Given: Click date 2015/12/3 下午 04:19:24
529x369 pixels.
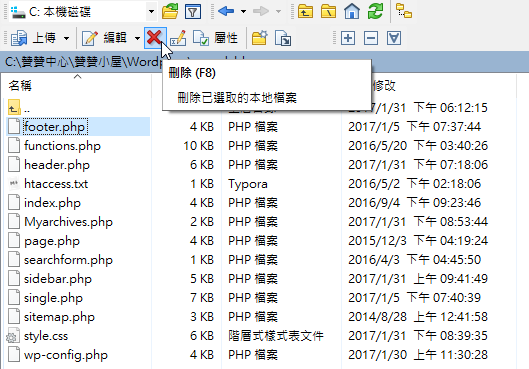Looking at the screenshot, I should (418, 241).
